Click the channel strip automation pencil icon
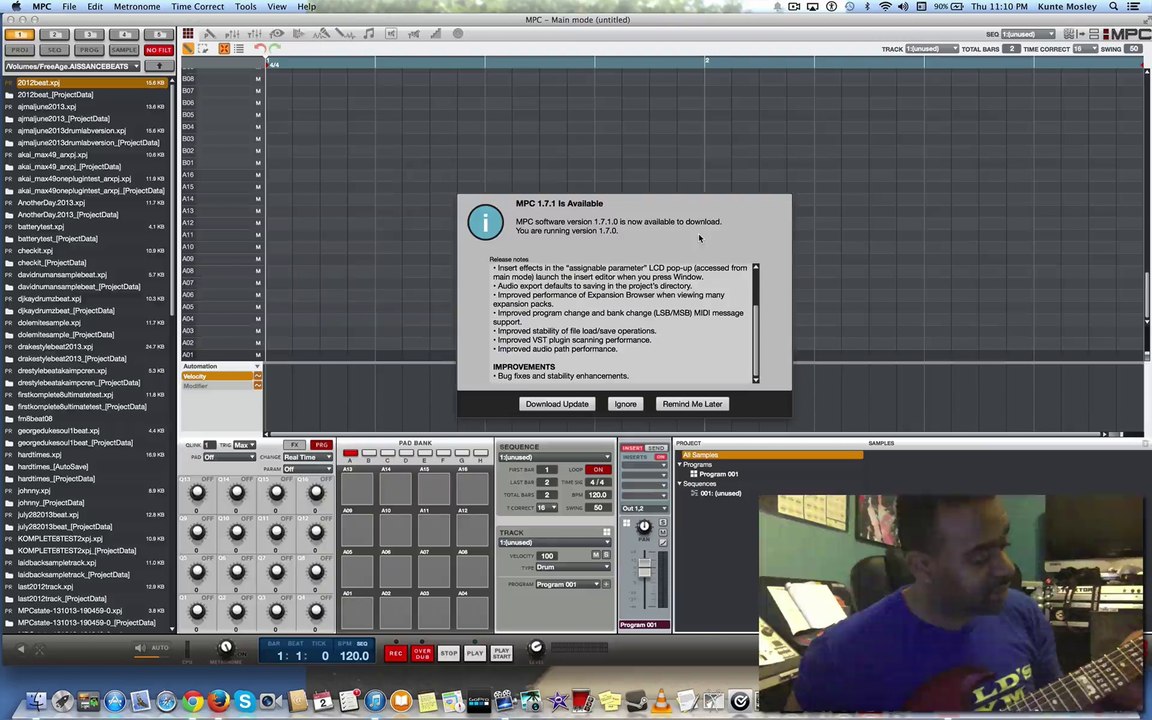 (663, 542)
